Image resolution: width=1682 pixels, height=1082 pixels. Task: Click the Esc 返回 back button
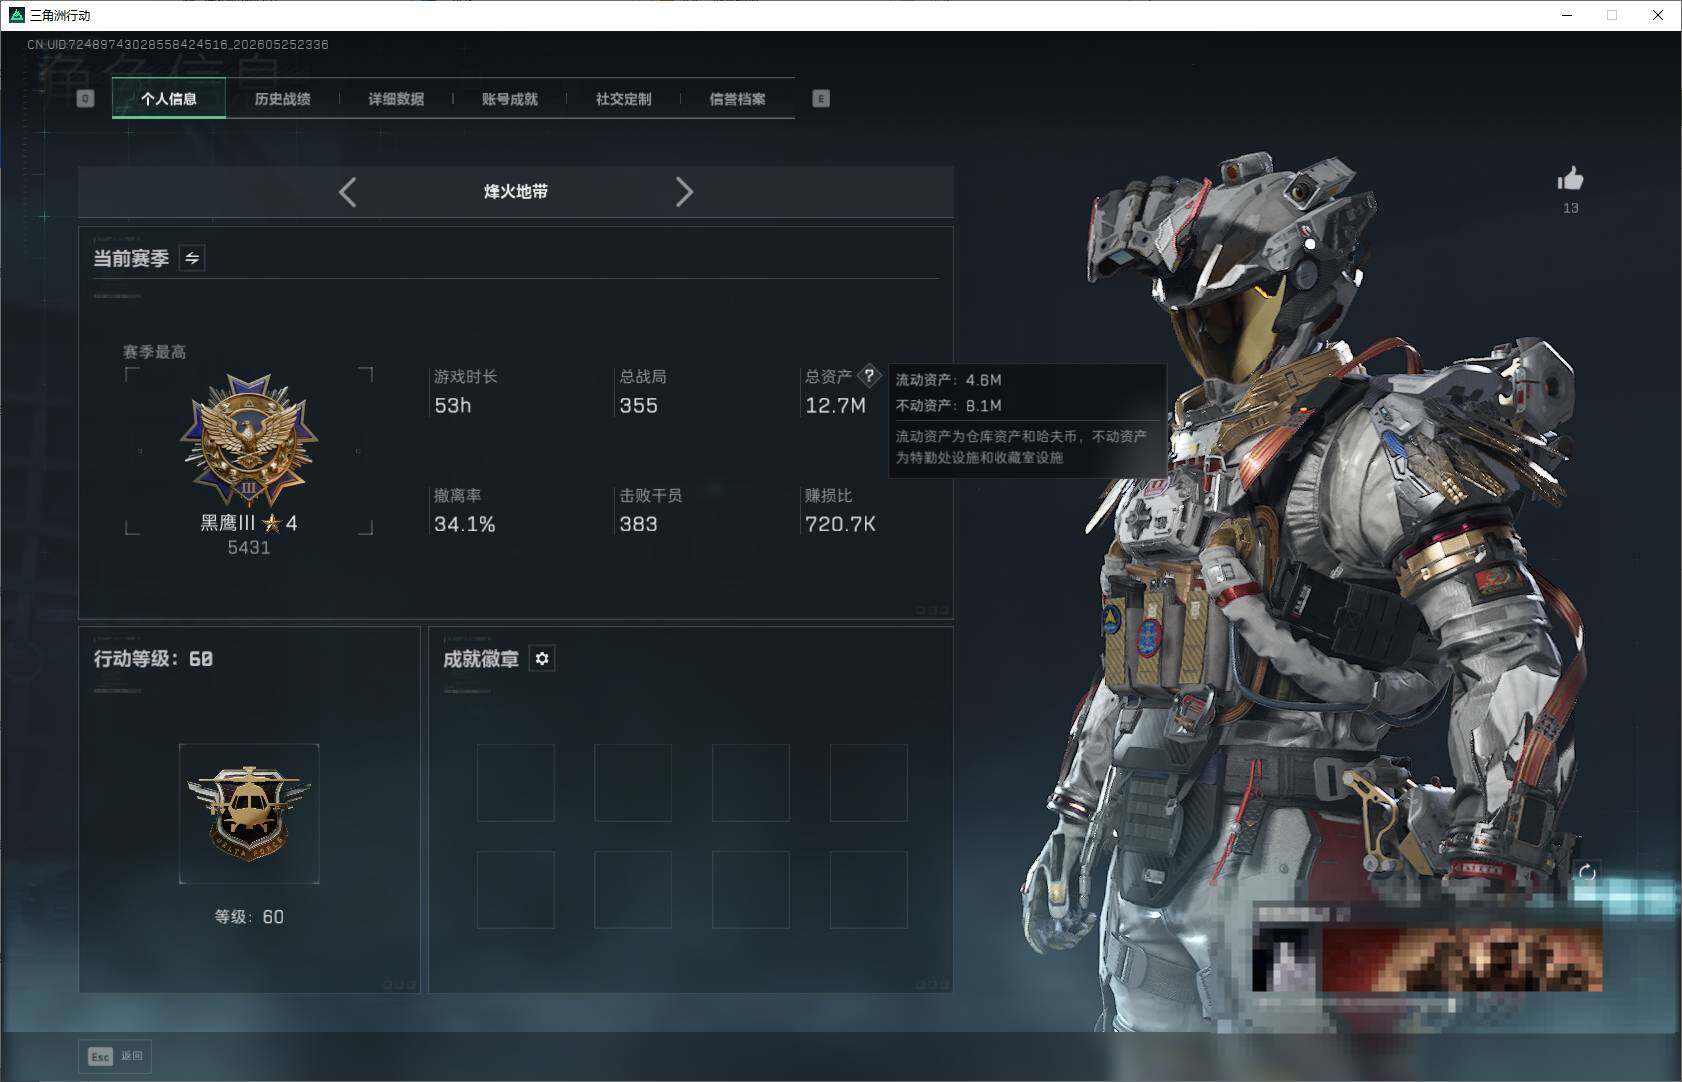(x=115, y=1056)
